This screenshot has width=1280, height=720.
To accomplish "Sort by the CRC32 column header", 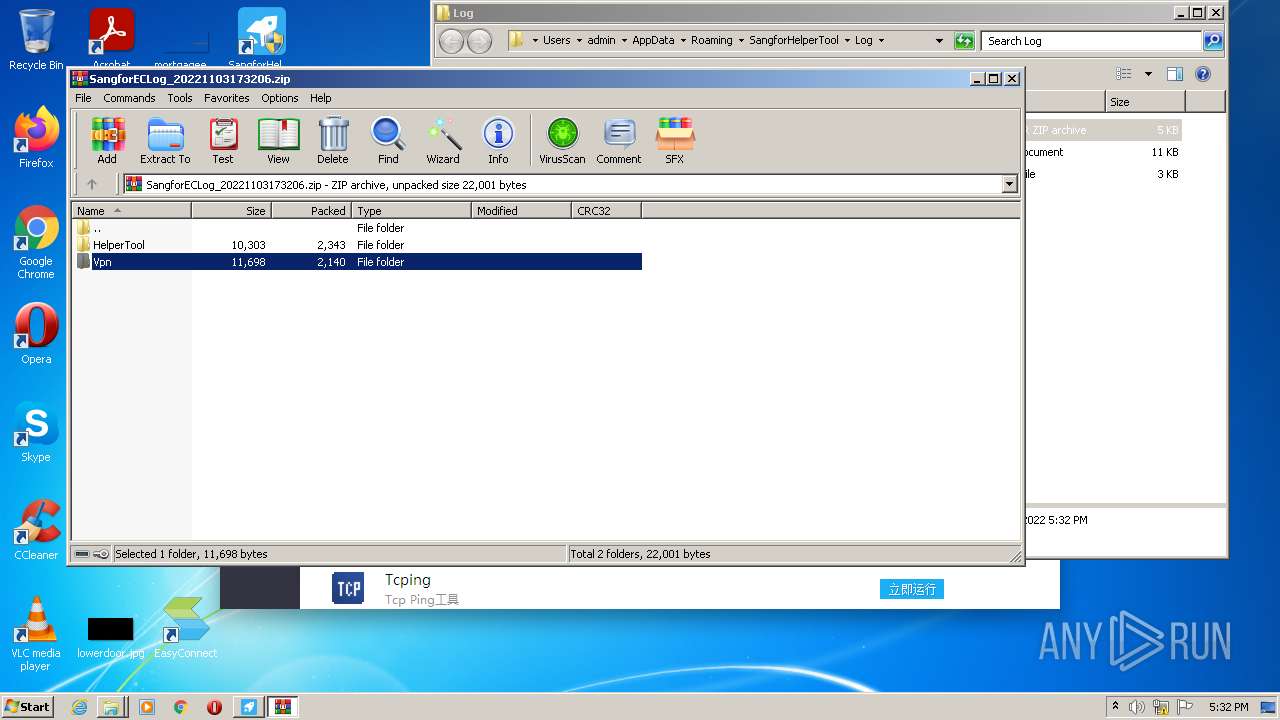I will coord(607,211).
